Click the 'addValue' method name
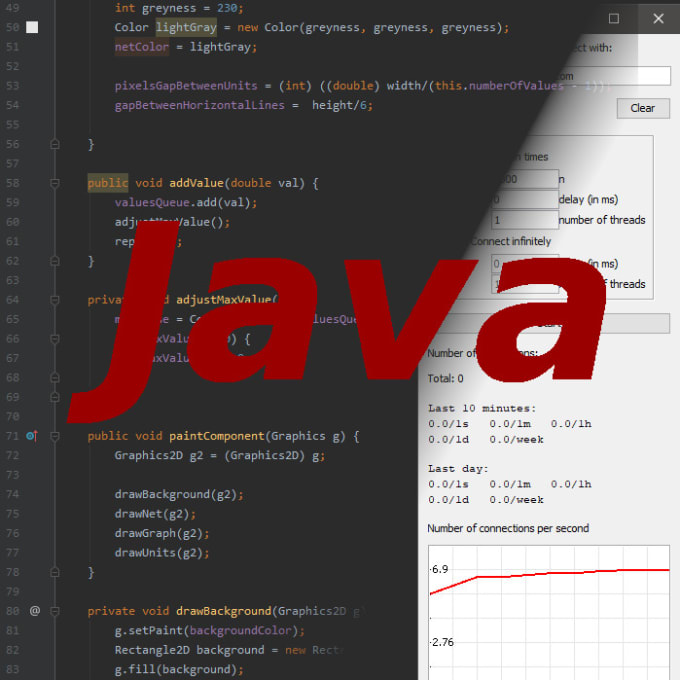Viewport: 680px width, 680px height. [196, 183]
